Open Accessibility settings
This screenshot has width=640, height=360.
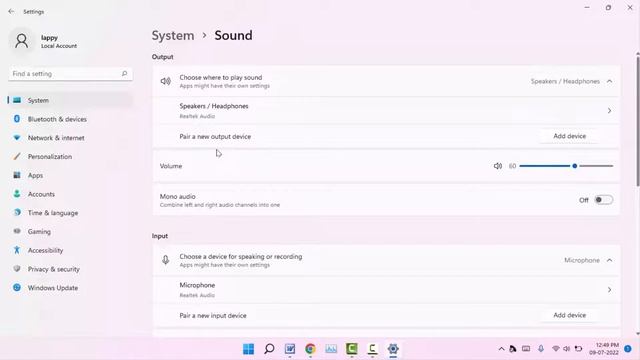pos(70,250)
